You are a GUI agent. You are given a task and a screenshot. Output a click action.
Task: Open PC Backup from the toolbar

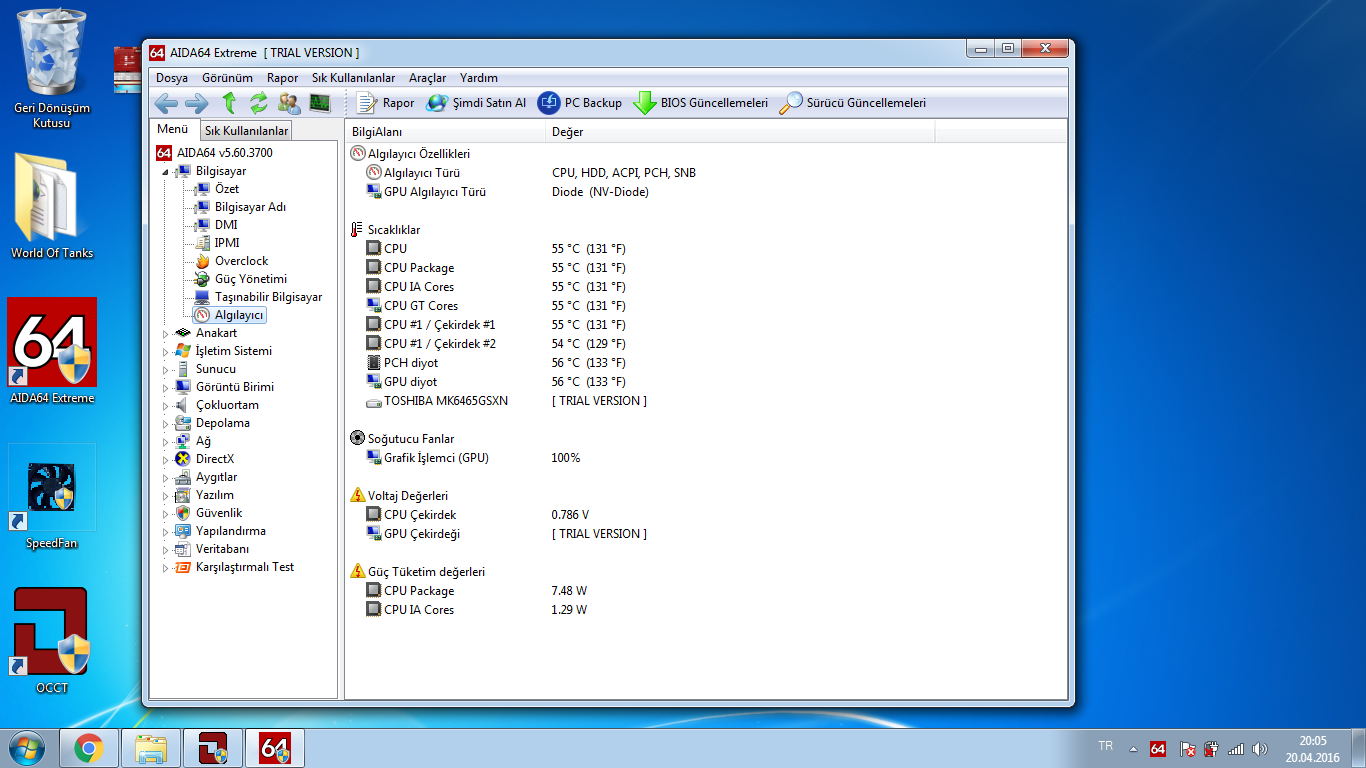(x=580, y=102)
